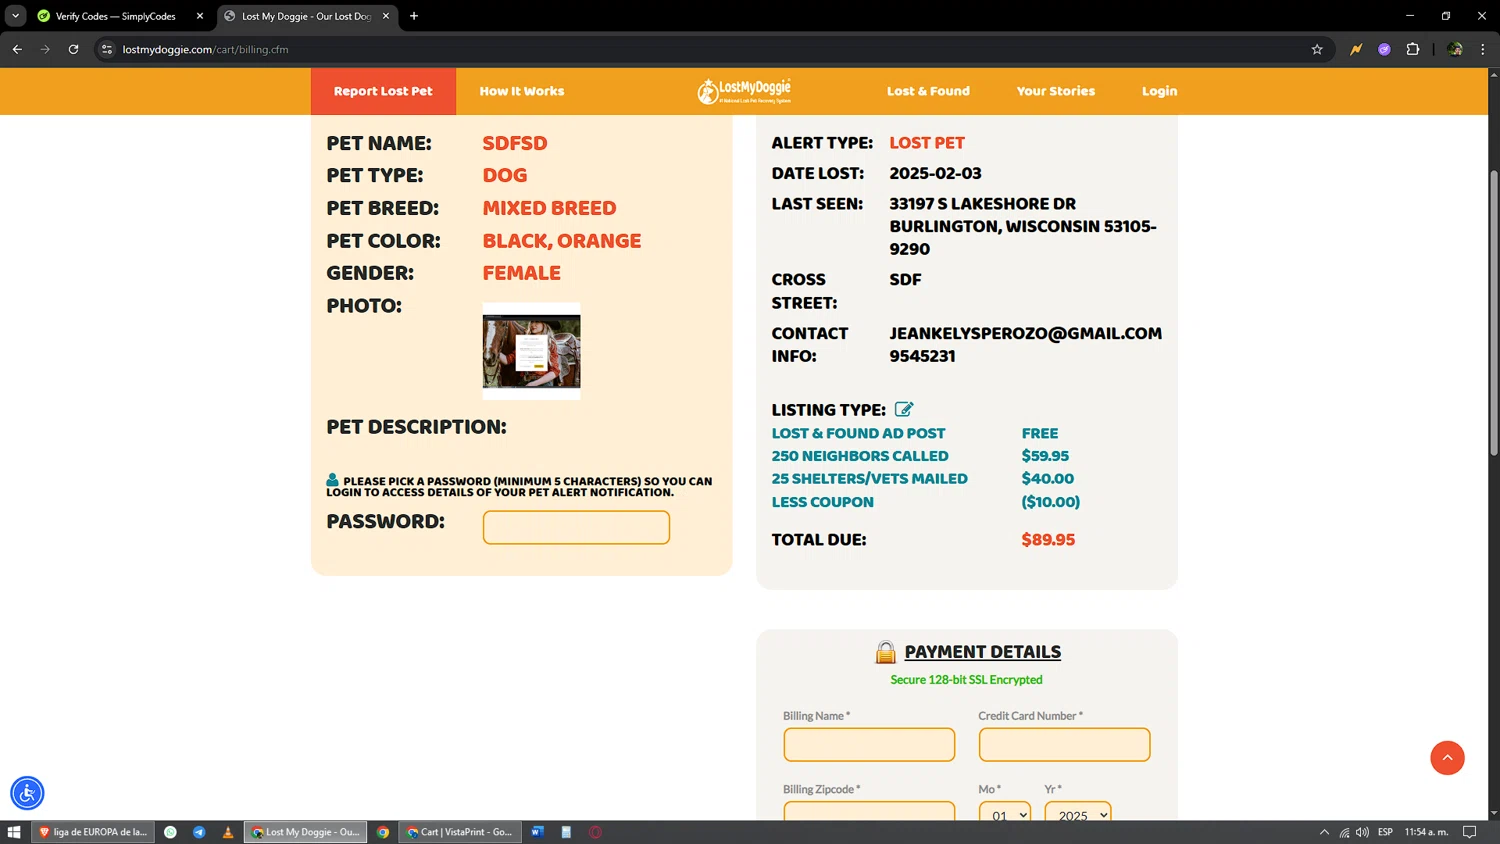Close the Verify Codes SimplyCodes tab
This screenshot has width=1500, height=844.
(200, 16)
